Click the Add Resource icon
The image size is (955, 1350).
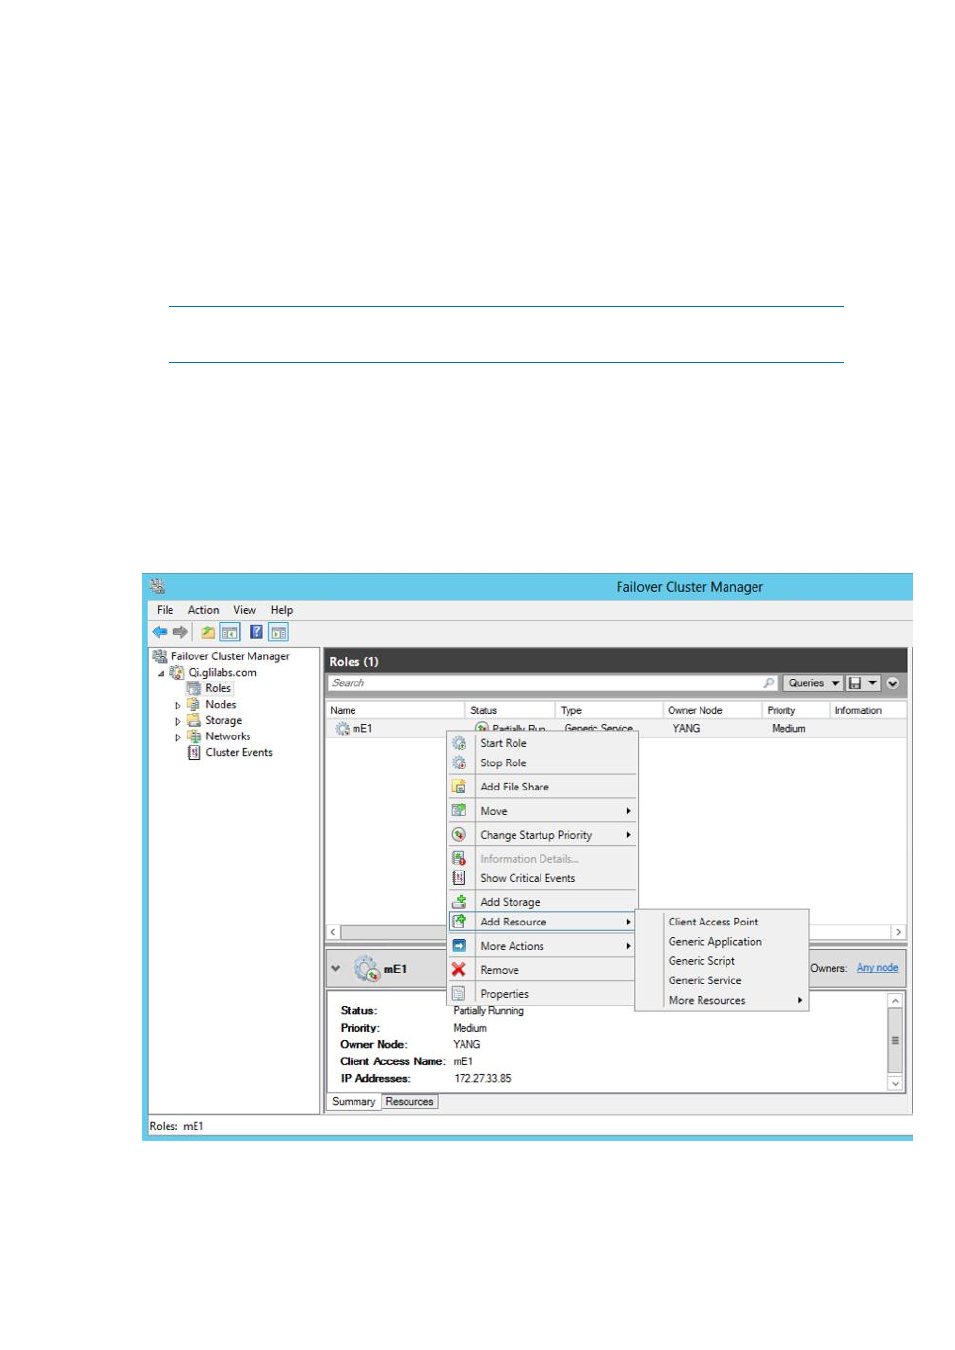click(459, 921)
